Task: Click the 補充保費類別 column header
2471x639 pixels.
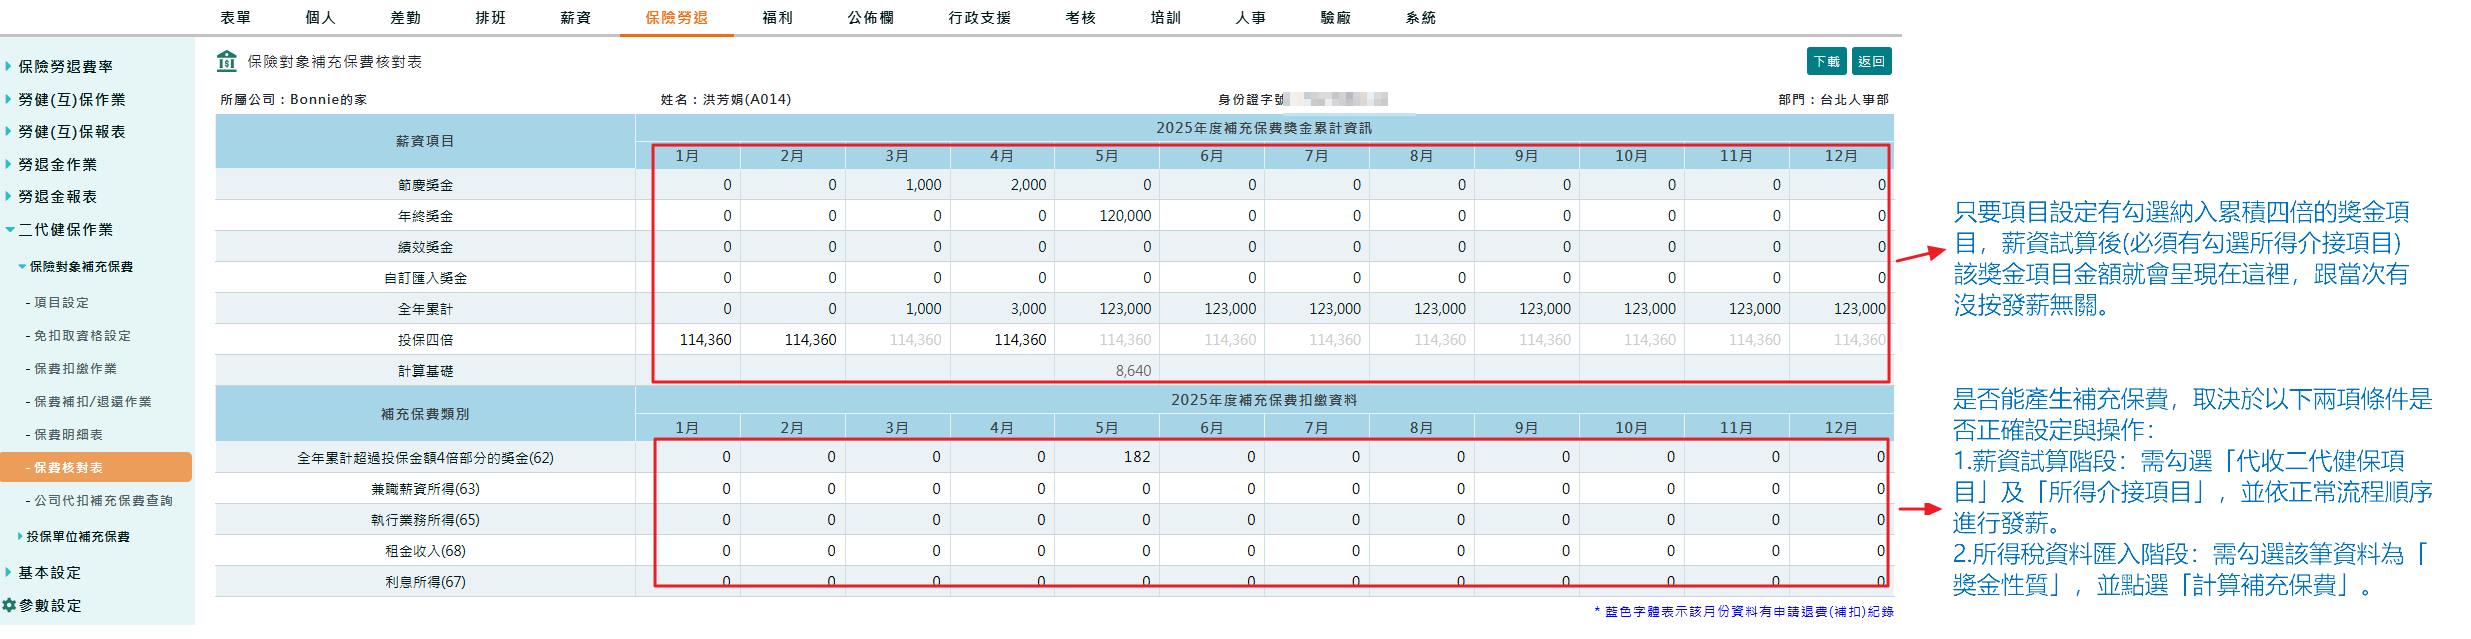Action: [425, 413]
